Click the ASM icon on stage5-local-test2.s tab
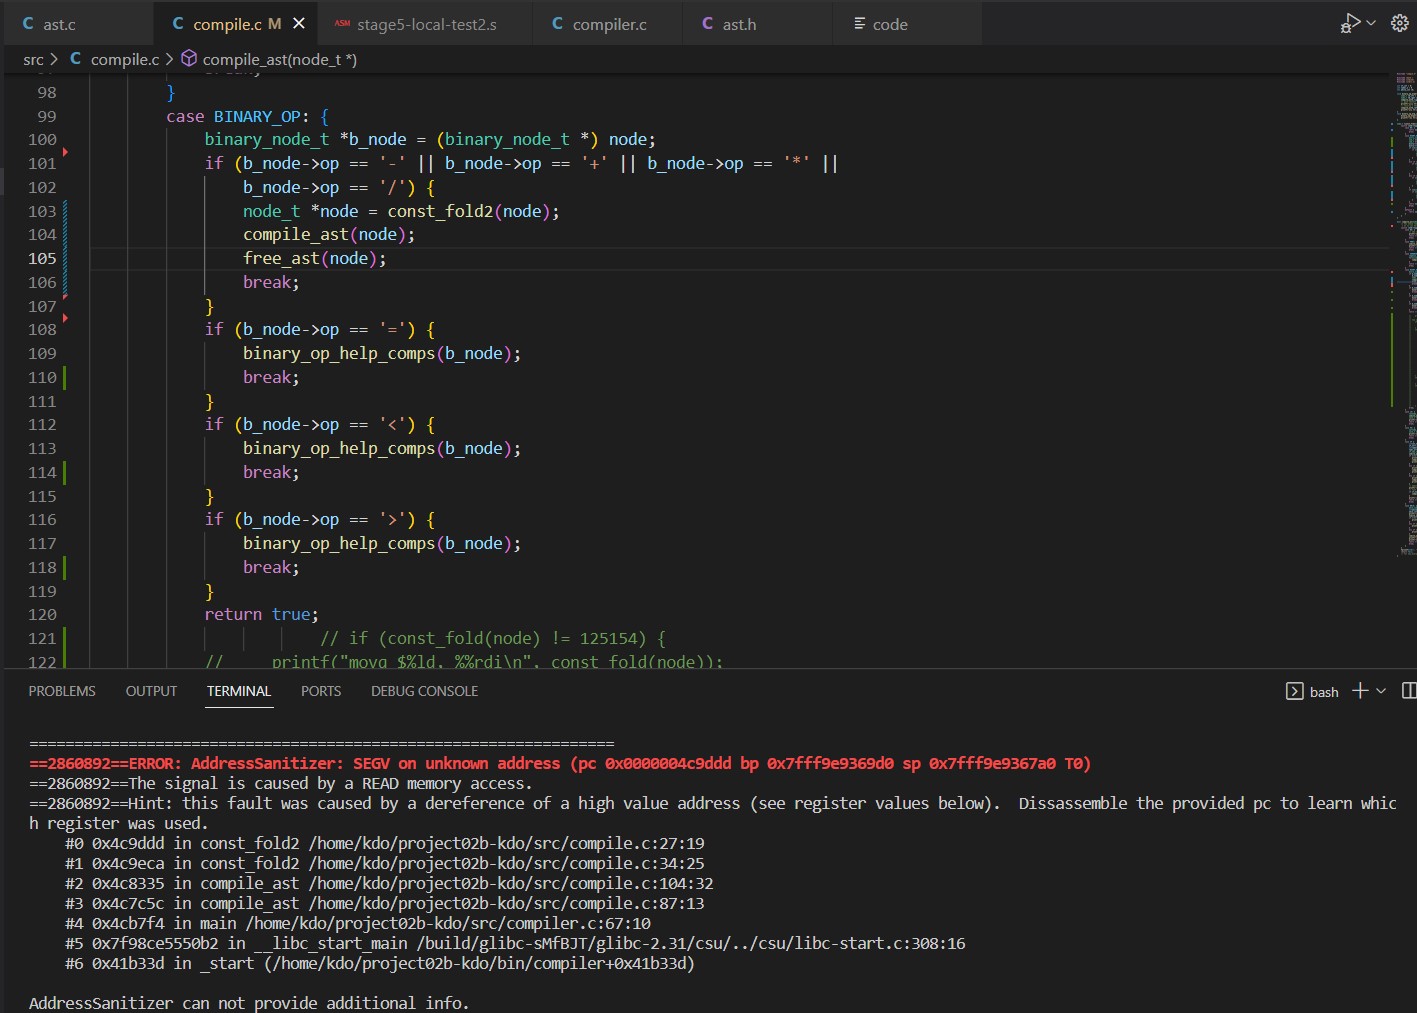Screen dimensions: 1417x1013 point(342,24)
